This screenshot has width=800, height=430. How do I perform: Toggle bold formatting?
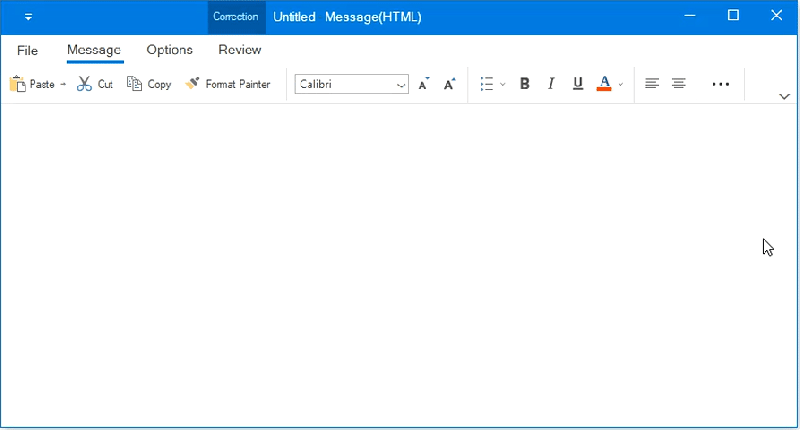(524, 84)
